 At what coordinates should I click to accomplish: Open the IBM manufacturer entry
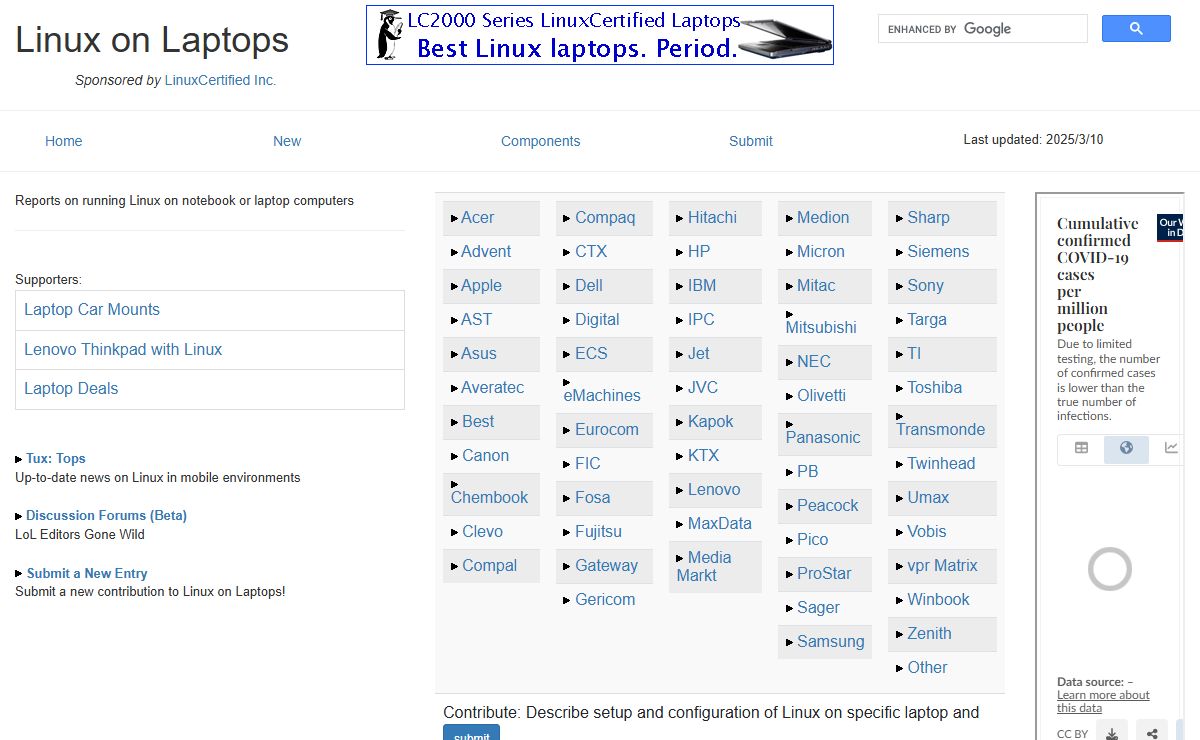point(702,286)
